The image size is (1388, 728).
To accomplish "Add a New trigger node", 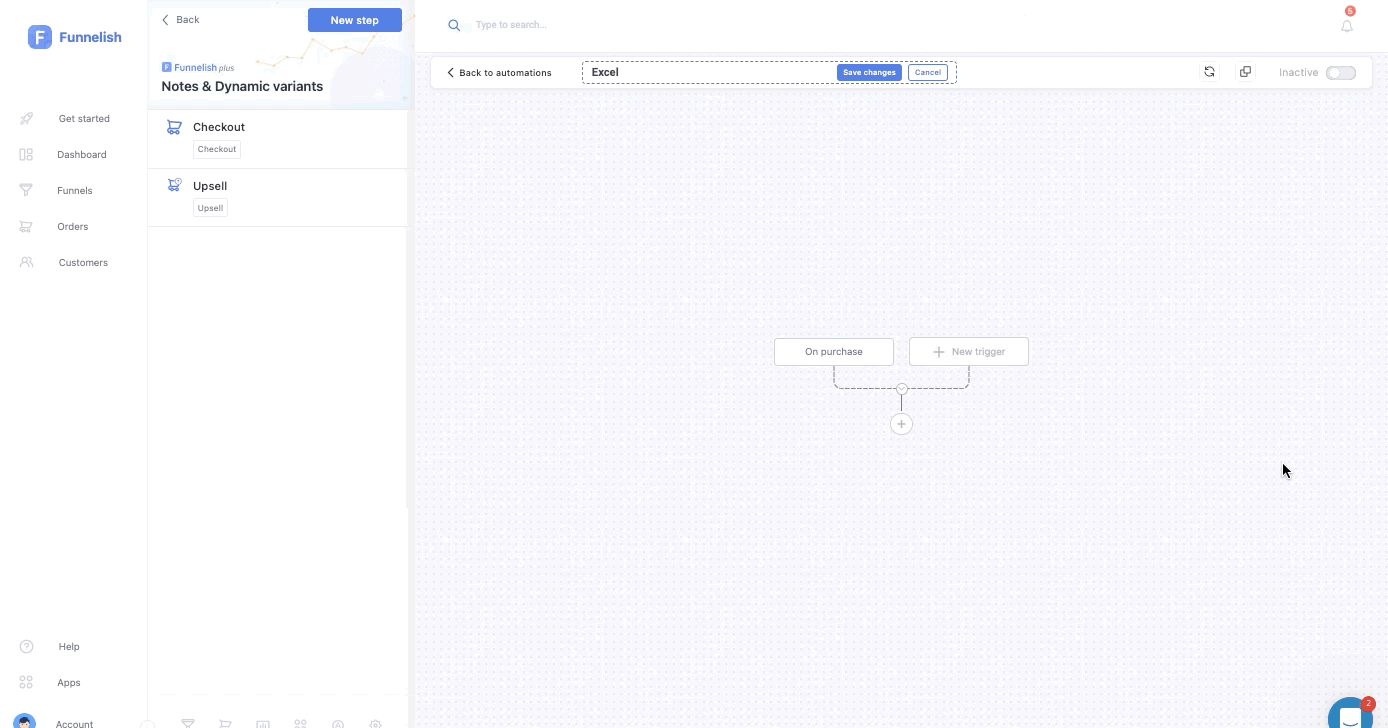I will click(x=968, y=352).
